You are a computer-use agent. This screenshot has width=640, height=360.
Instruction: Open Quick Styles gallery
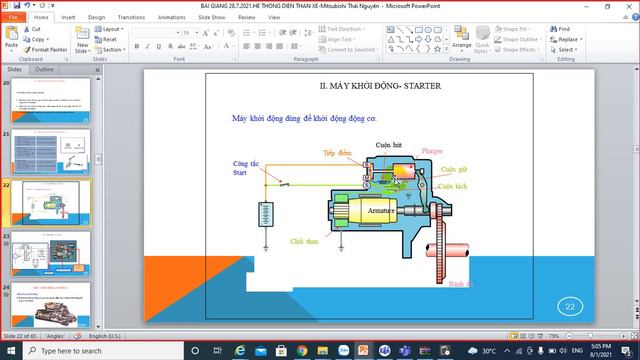click(482, 39)
